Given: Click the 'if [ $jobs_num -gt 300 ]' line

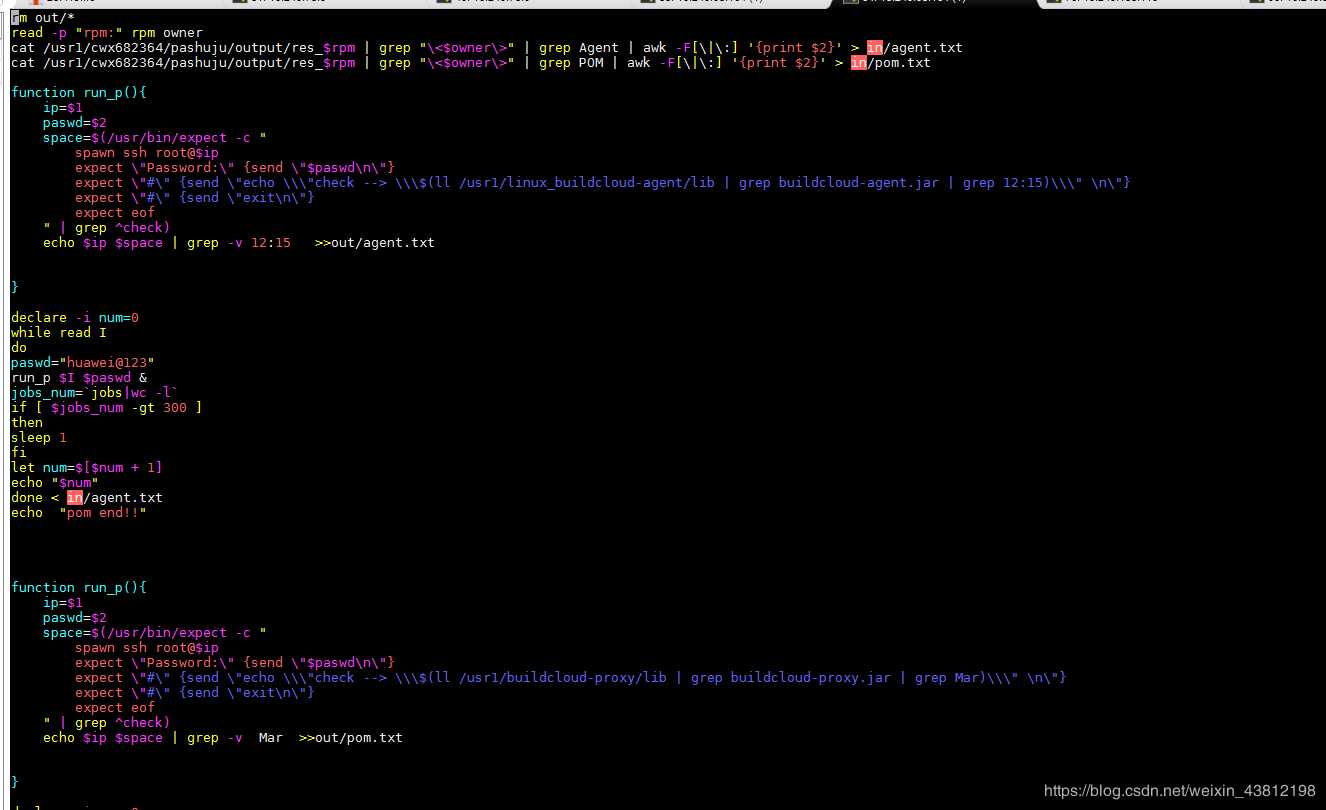Looking at the screenshot, I should click(x=107, y=407).
